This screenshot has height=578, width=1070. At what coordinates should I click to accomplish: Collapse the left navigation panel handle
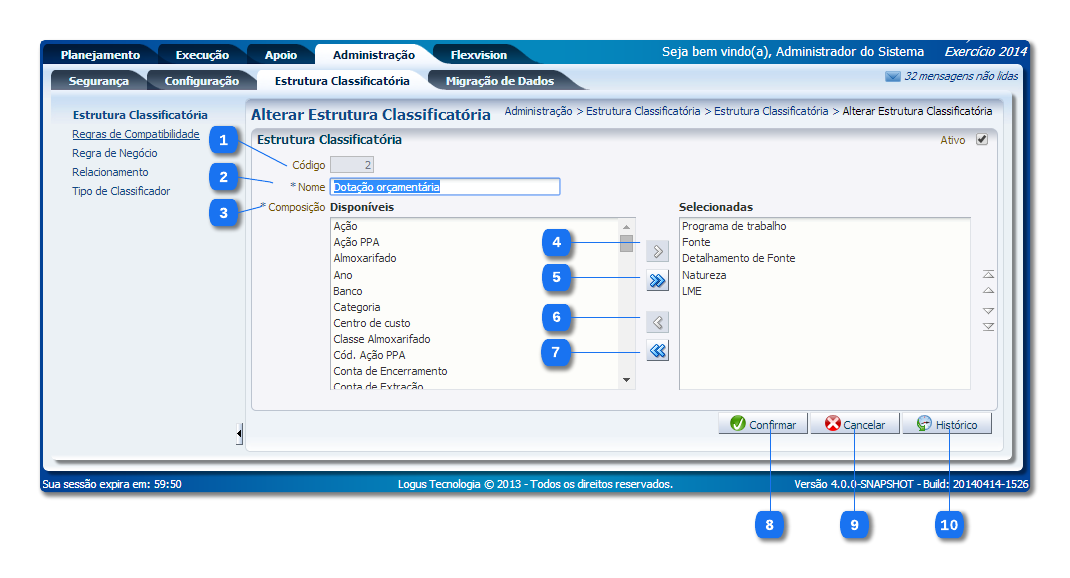[x=239, y=432]
